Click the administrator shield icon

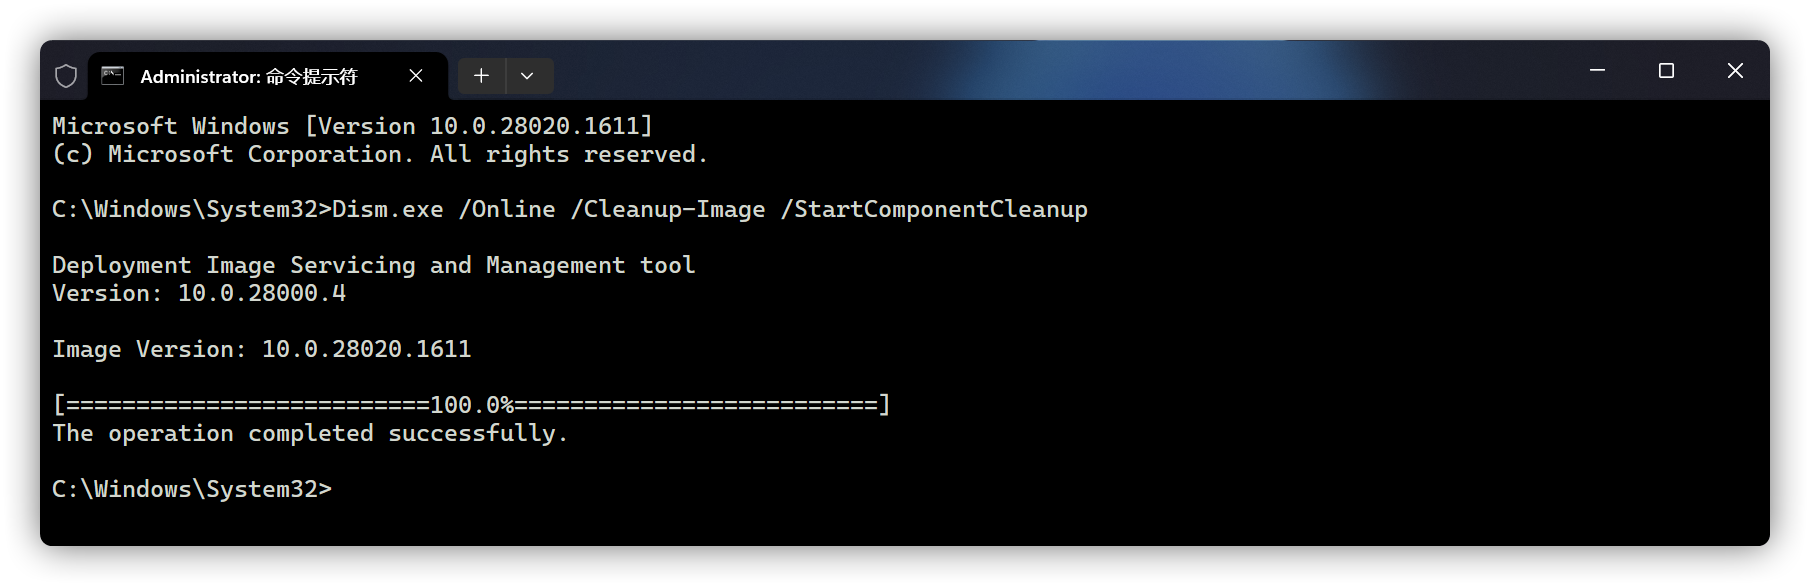coord(66,76)
